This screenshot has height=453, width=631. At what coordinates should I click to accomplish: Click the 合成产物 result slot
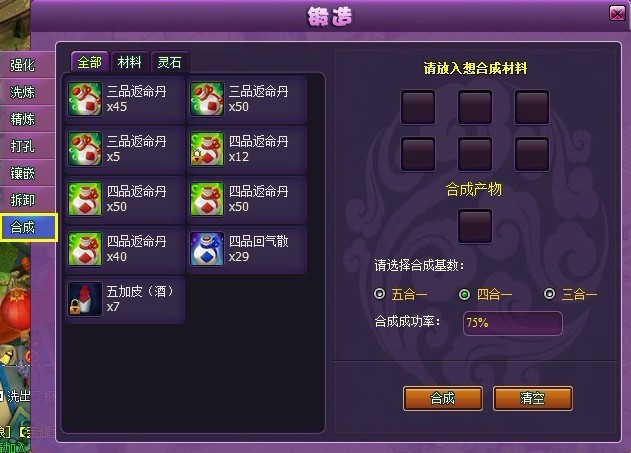[x=475, y=226]
